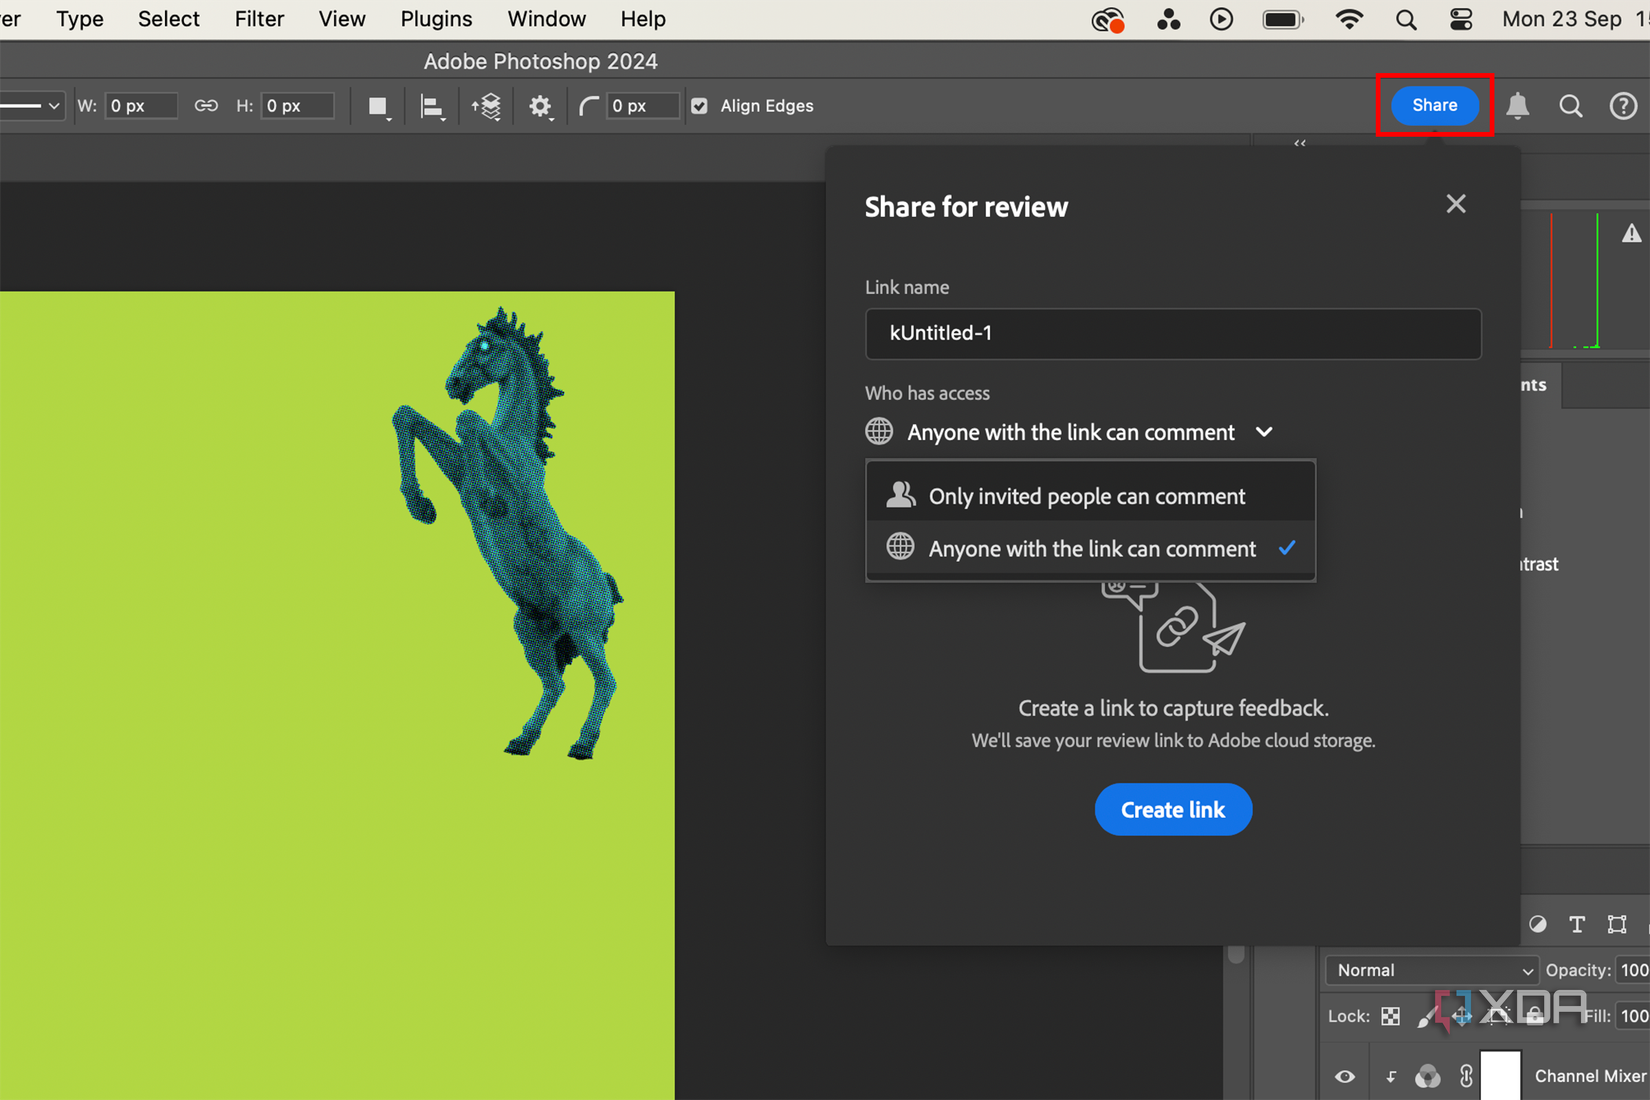Viewport: 1650px width, 1100px height.
Task: Click the search magnifier icon
Action: pos(1571,106)
